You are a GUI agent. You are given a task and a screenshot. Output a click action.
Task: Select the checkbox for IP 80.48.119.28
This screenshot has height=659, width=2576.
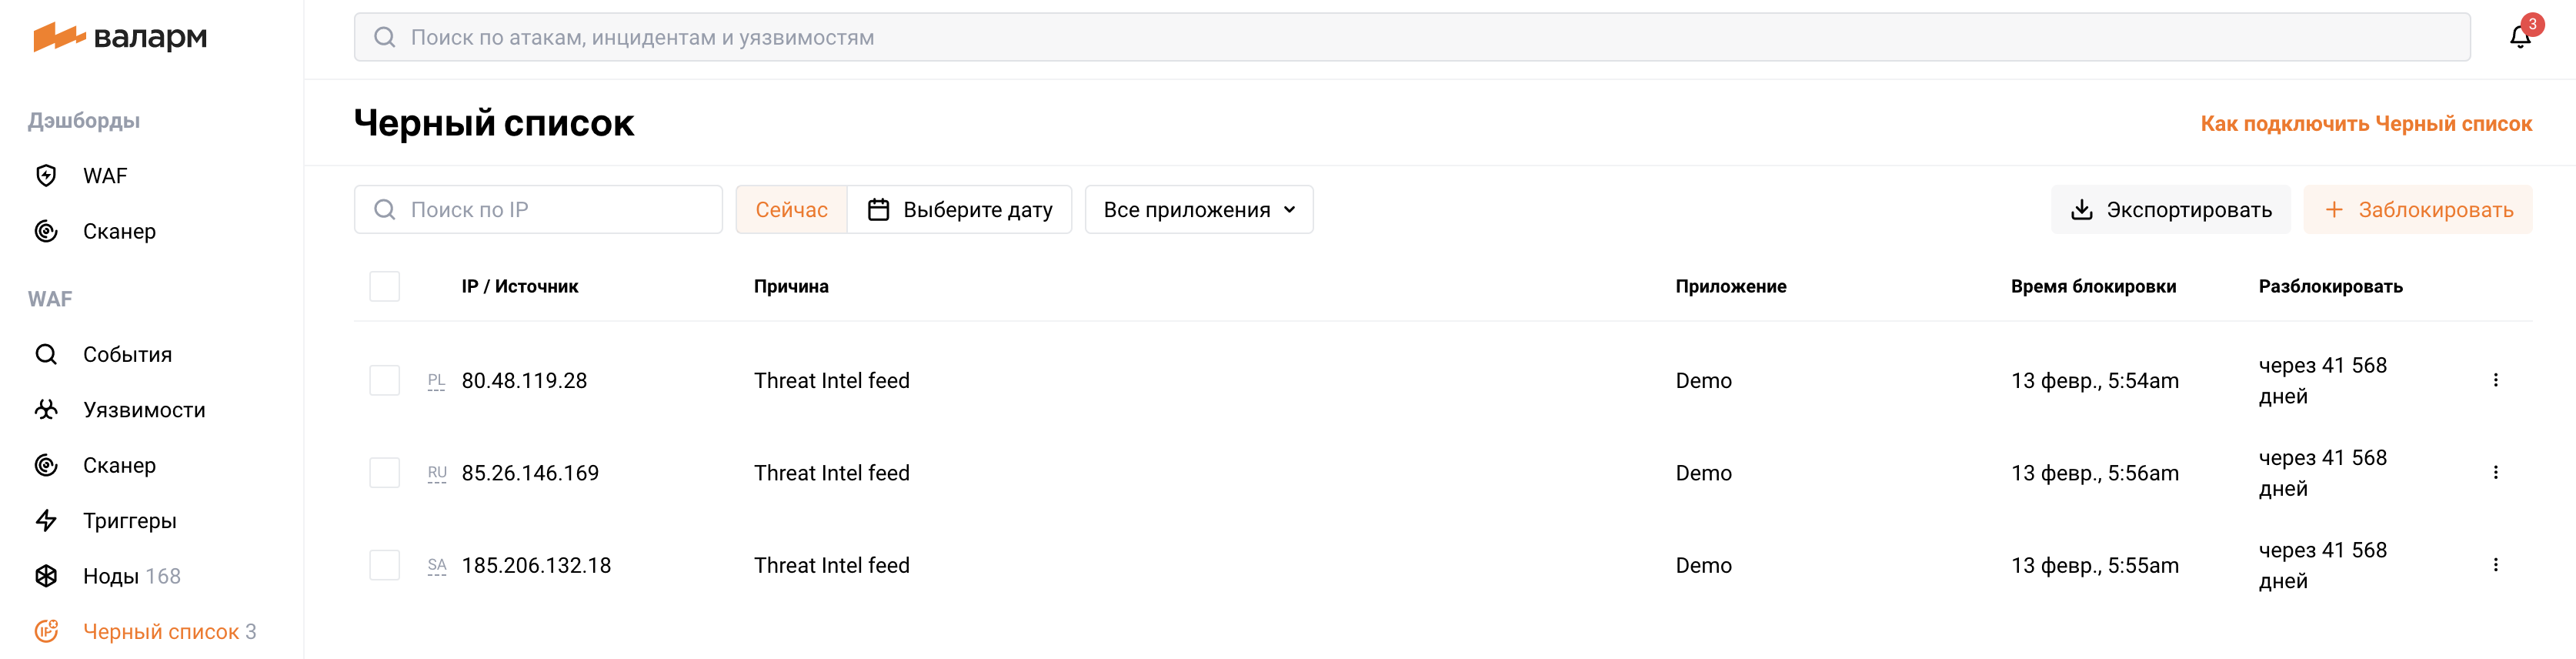click(384, 380)
